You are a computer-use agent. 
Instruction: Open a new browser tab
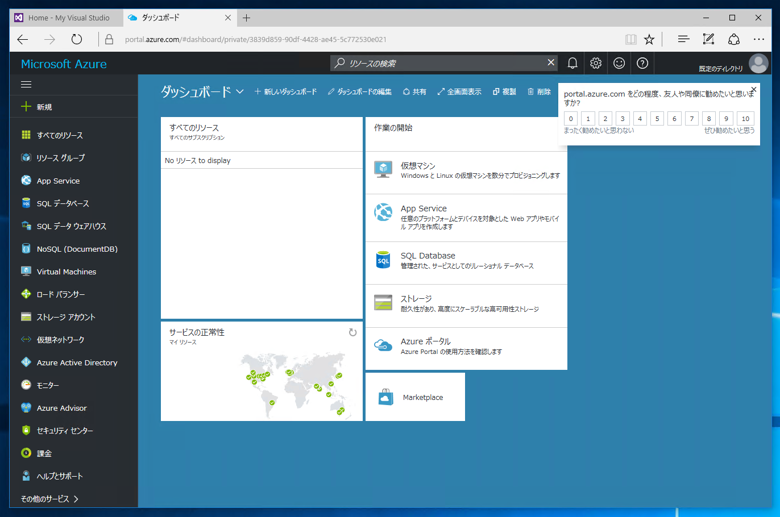coord(246,18)
